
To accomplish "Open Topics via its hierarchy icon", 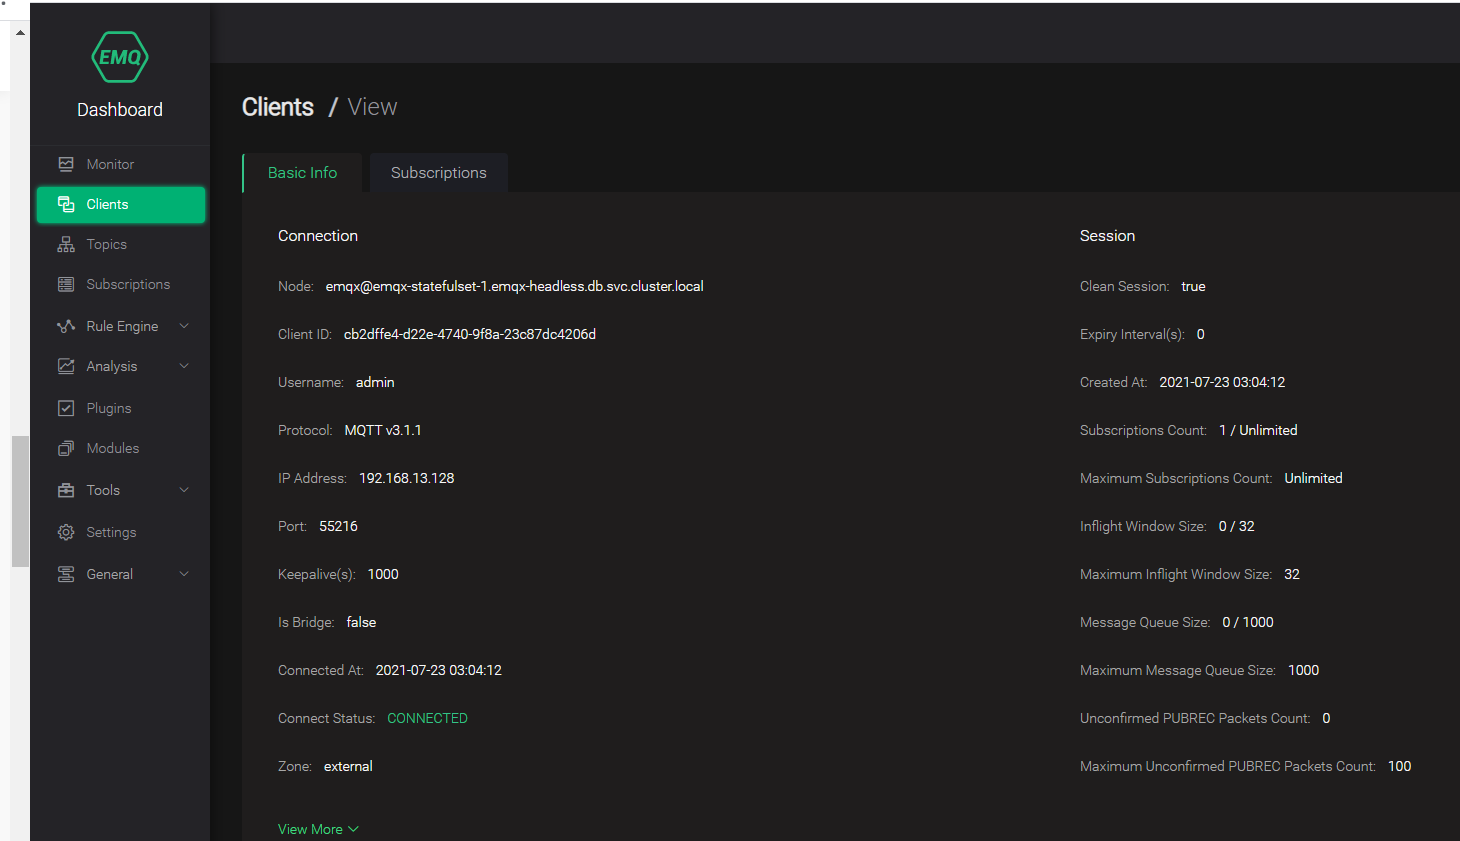I will [66, 244].
